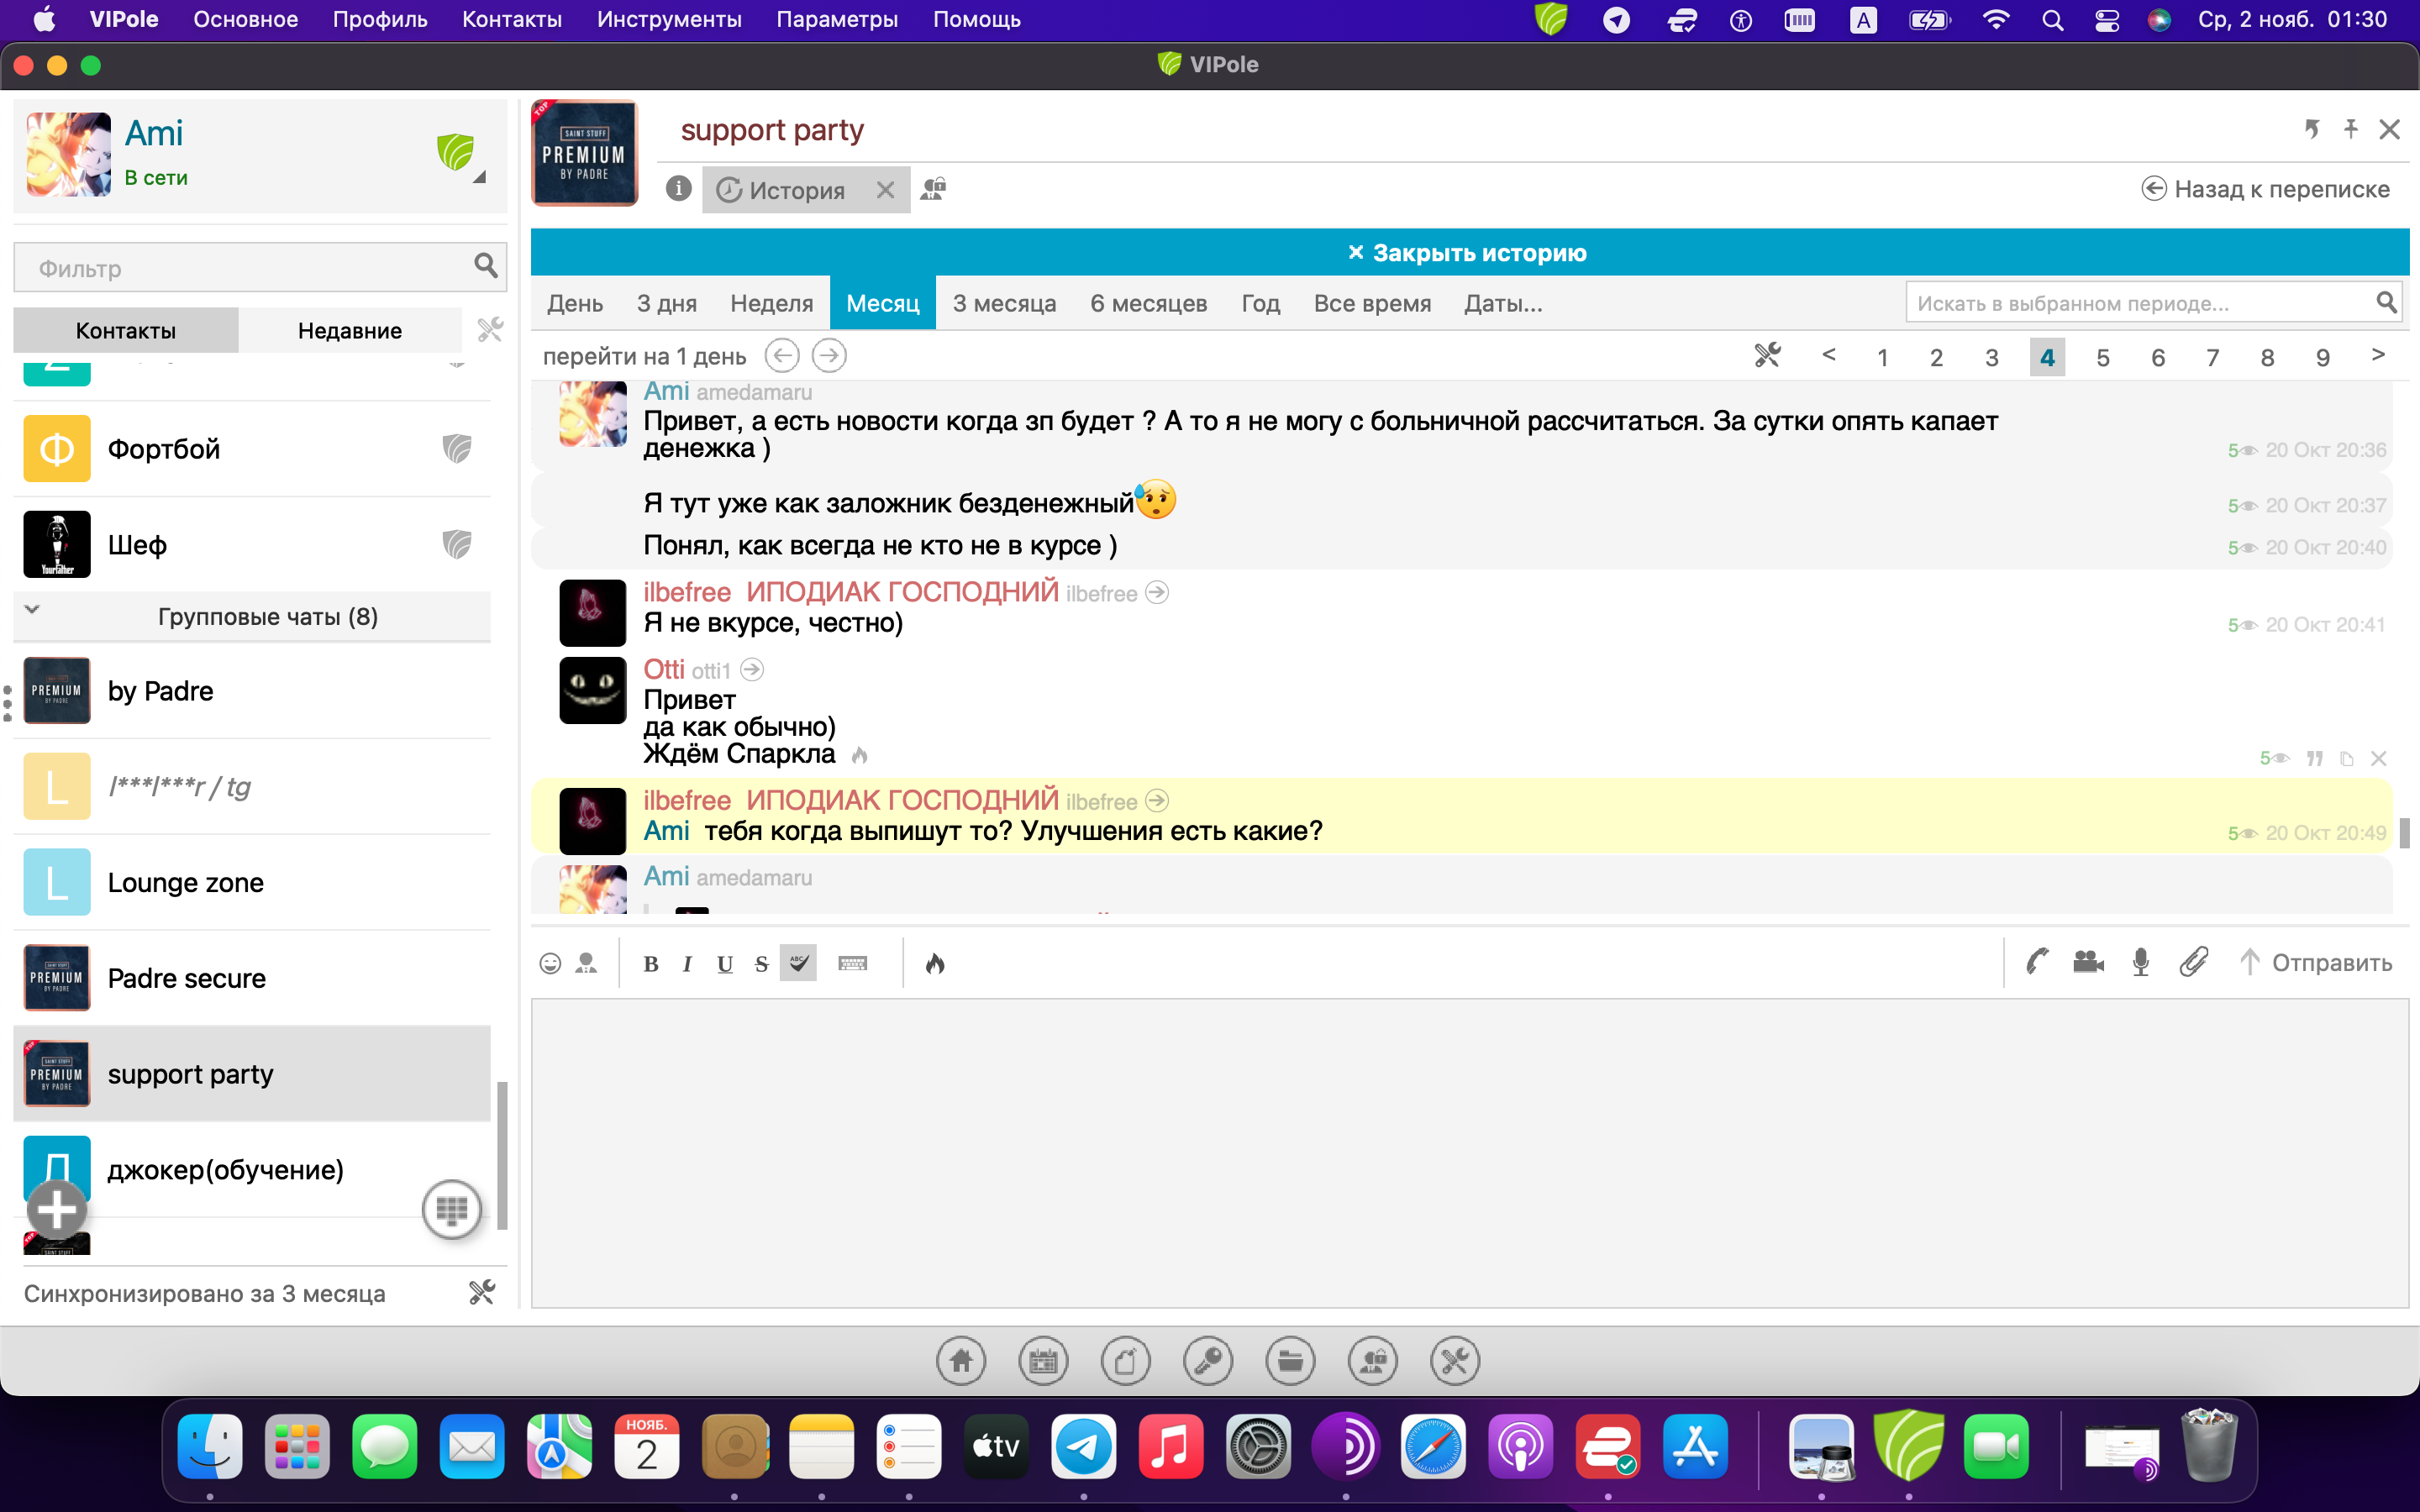The height and width of the screenshot is (1512, 2420).
Task: Toggle underline formatting
Action: coord(725,964)
